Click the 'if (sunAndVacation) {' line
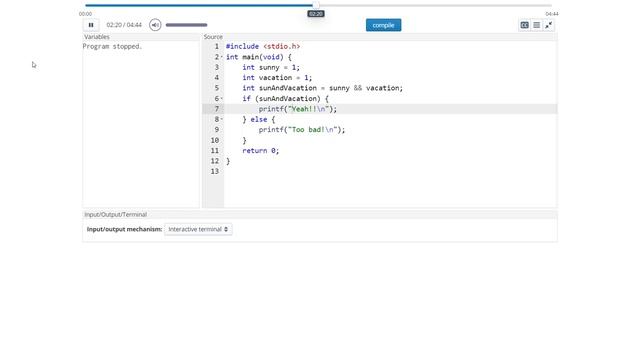Screen dimensions: 640x360 (285, 99)
